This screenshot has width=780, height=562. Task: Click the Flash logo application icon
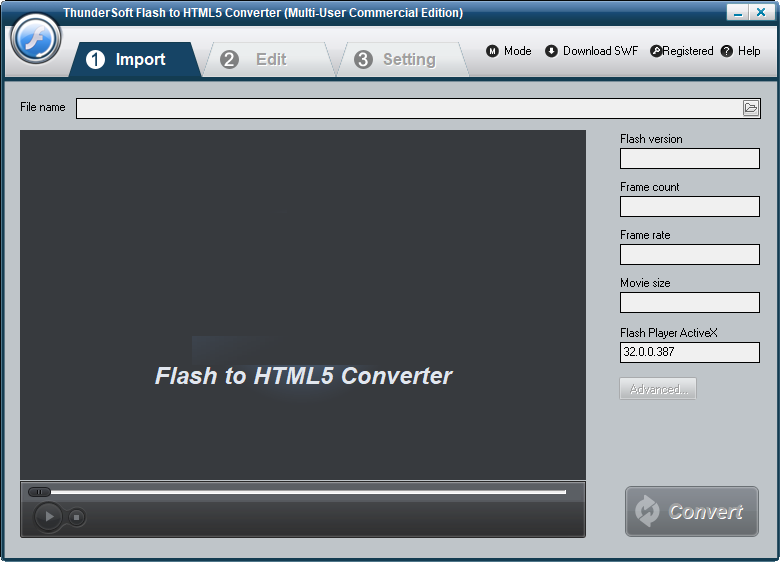pos(36,39)
